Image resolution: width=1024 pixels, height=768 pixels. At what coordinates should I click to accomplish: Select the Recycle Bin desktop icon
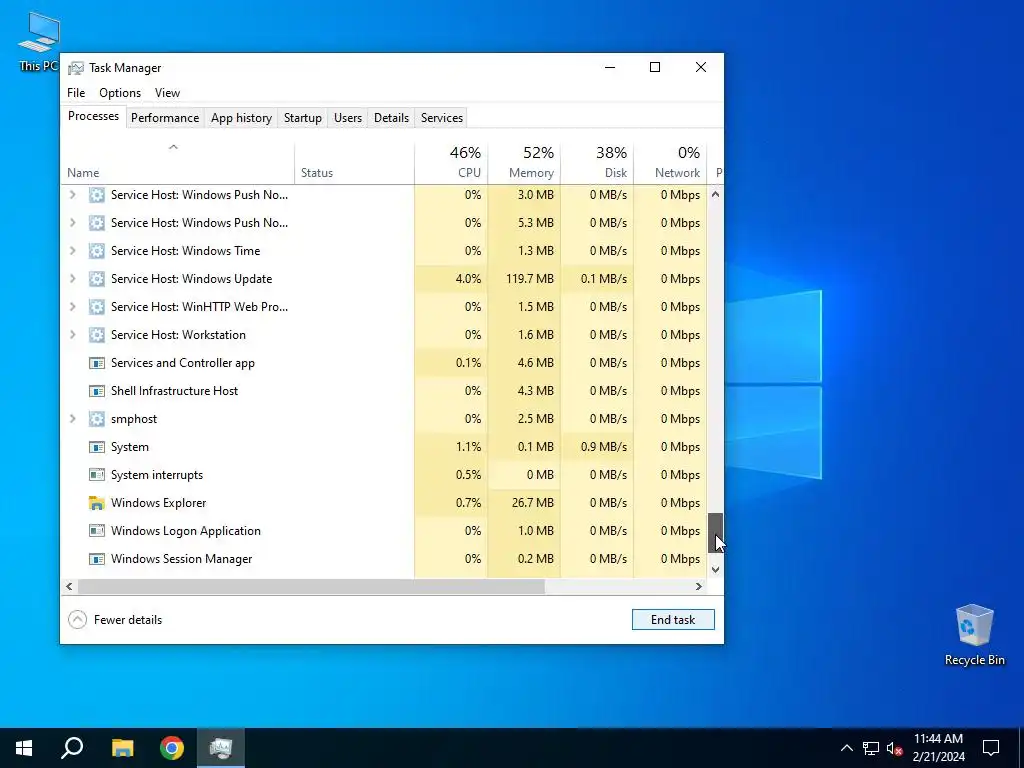coord(974,635)
